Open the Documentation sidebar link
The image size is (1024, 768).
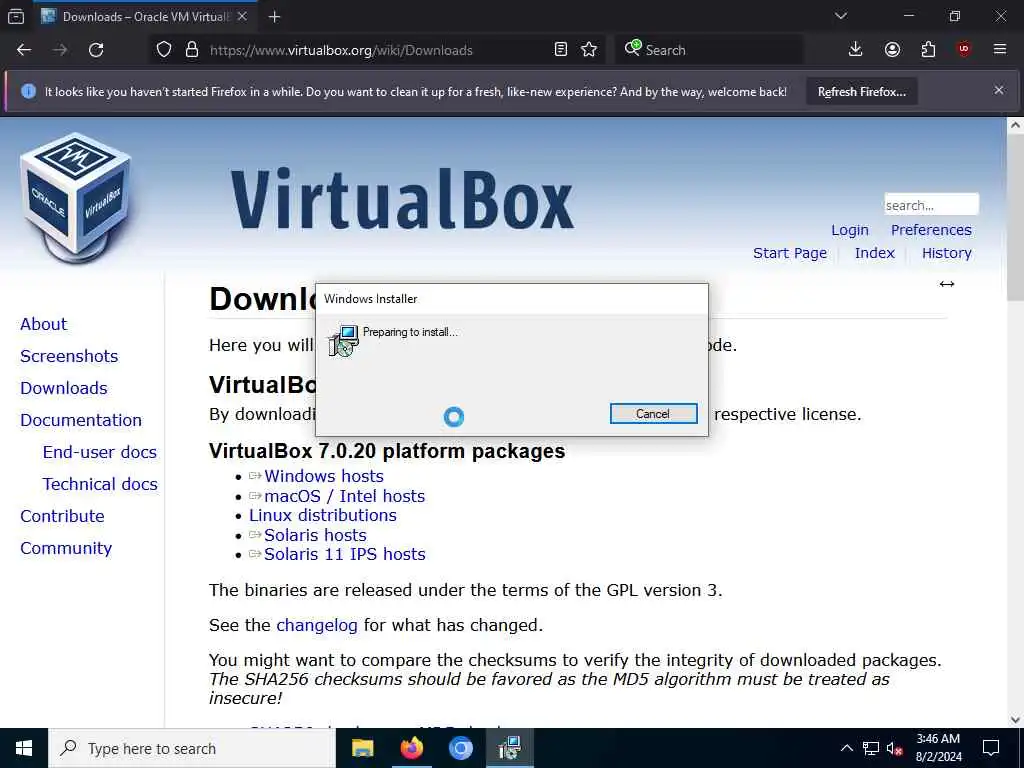point(81,420)
